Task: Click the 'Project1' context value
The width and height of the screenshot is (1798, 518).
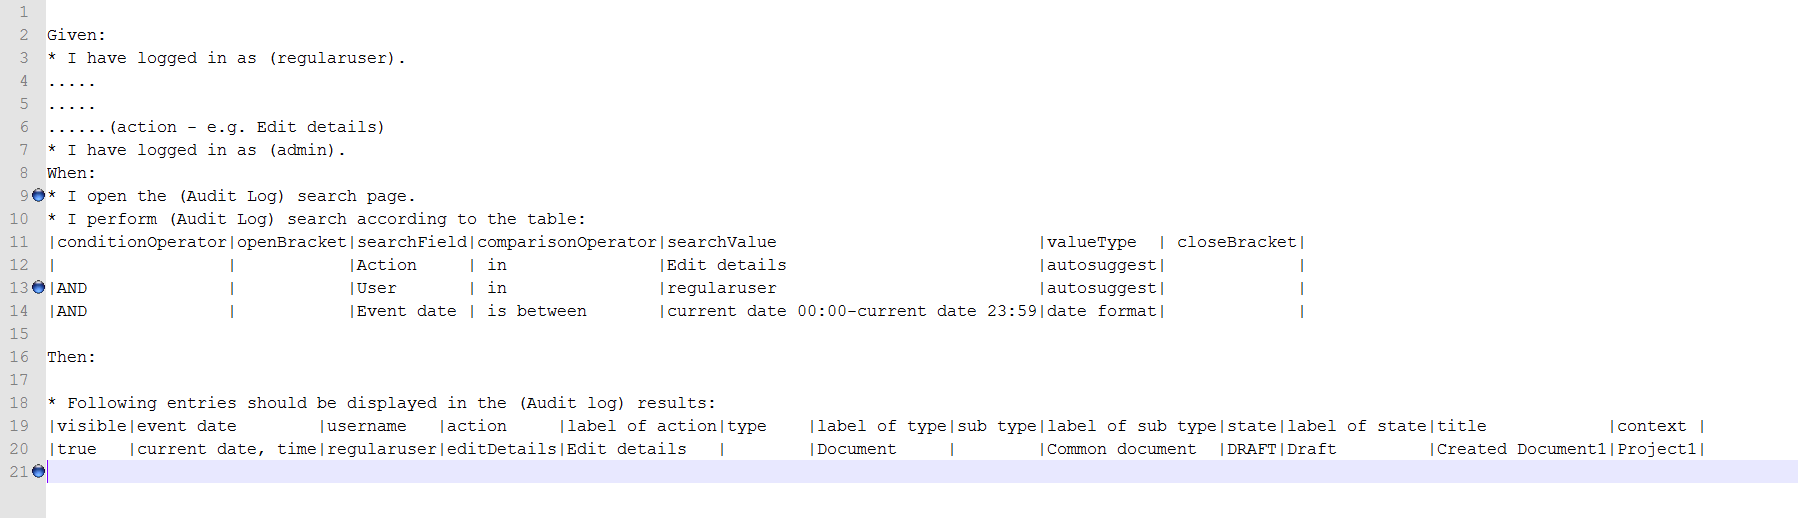Action: click(1657, 449)
